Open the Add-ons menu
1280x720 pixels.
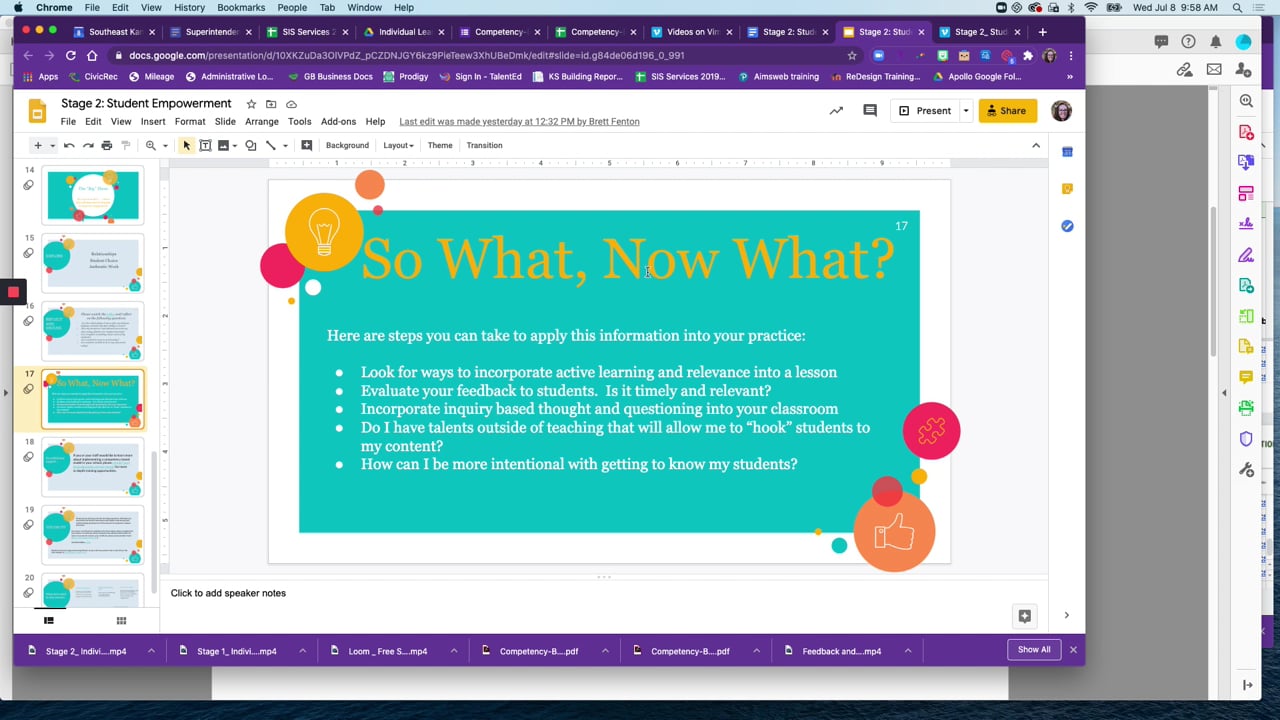click(338, 122)
